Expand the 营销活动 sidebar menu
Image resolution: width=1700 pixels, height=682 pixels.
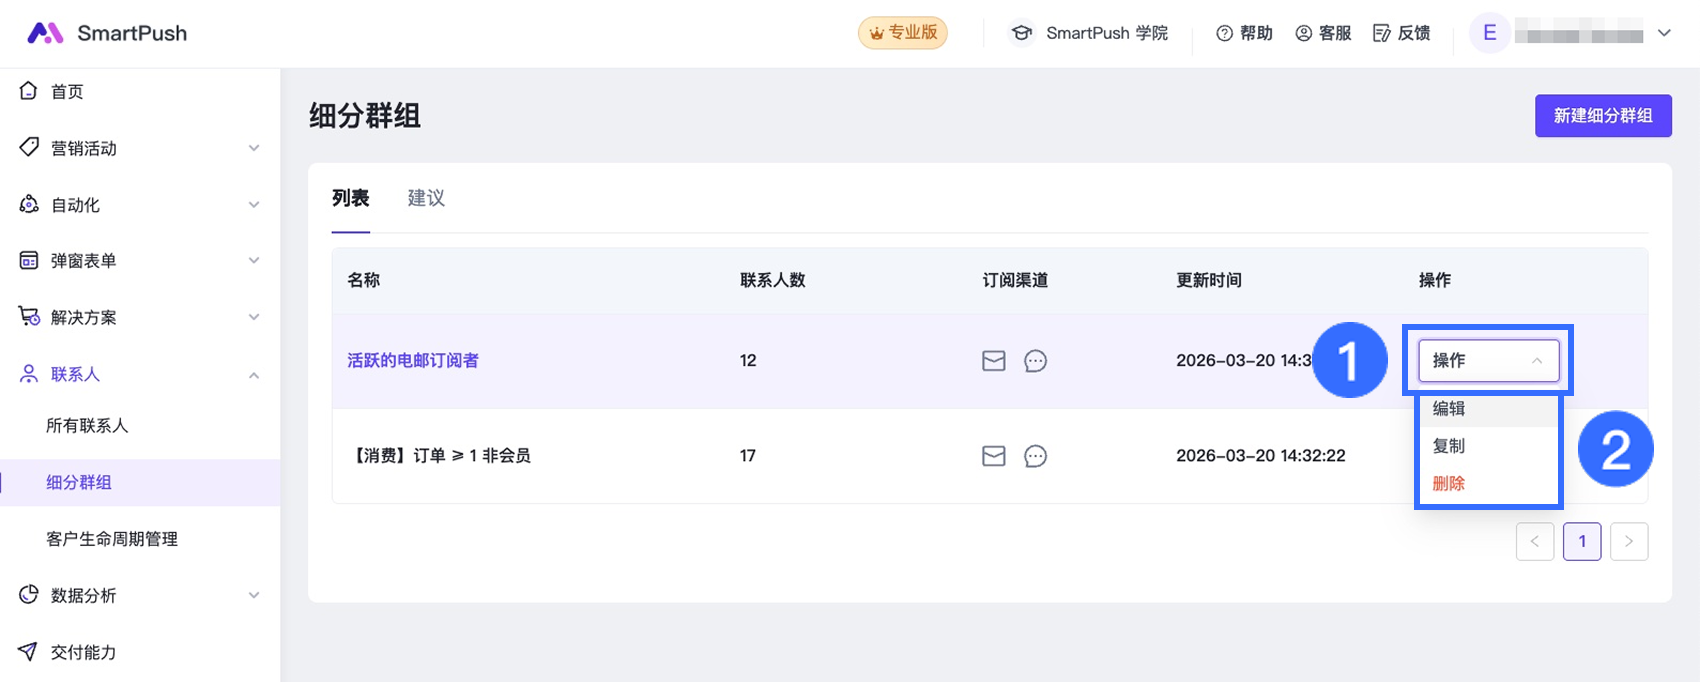pos(140,148)
